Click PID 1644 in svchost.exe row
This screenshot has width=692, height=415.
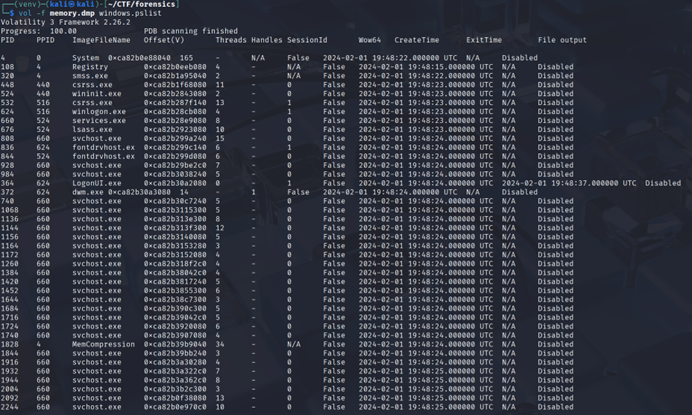(x=10, y=299)
